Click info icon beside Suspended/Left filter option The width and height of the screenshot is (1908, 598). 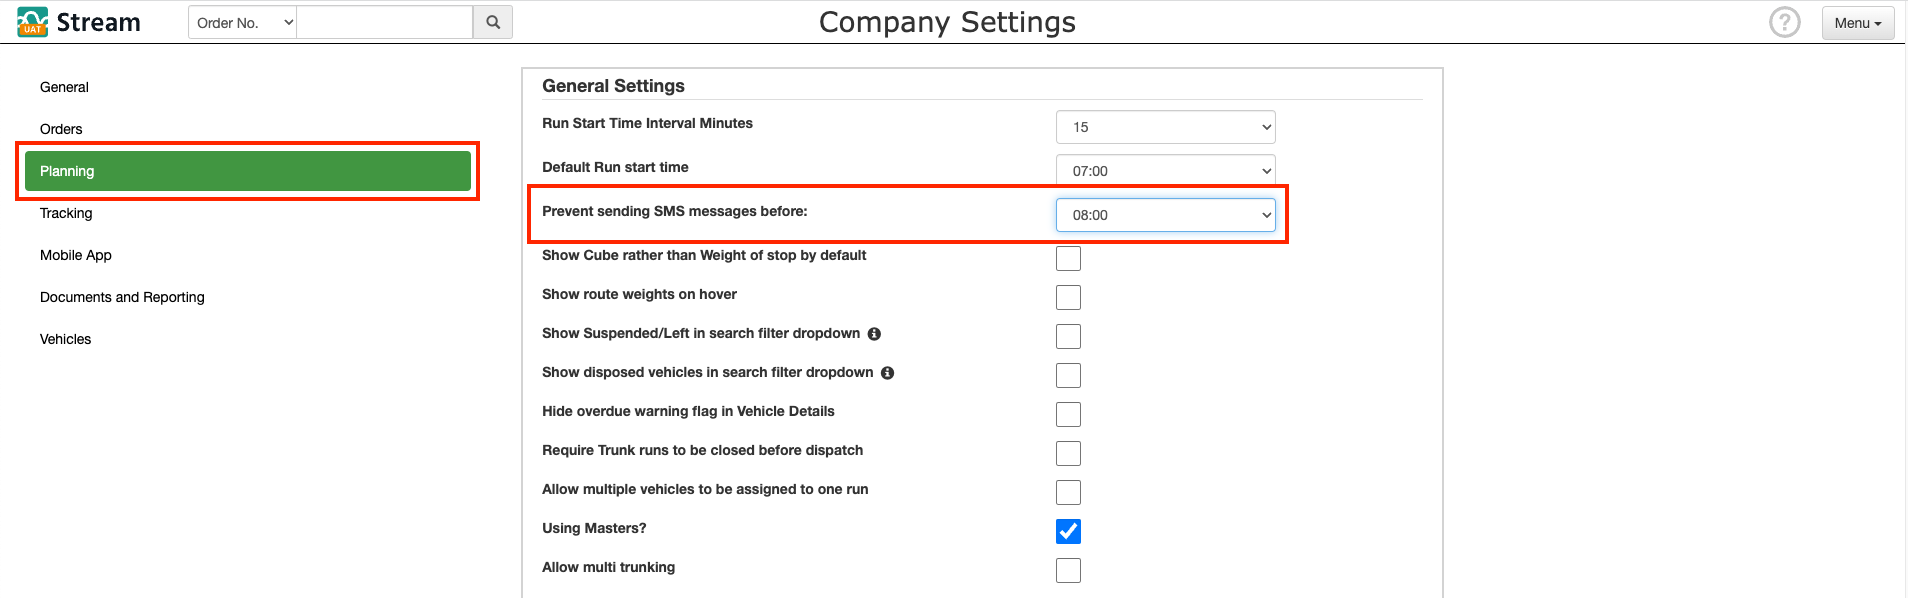874,334
